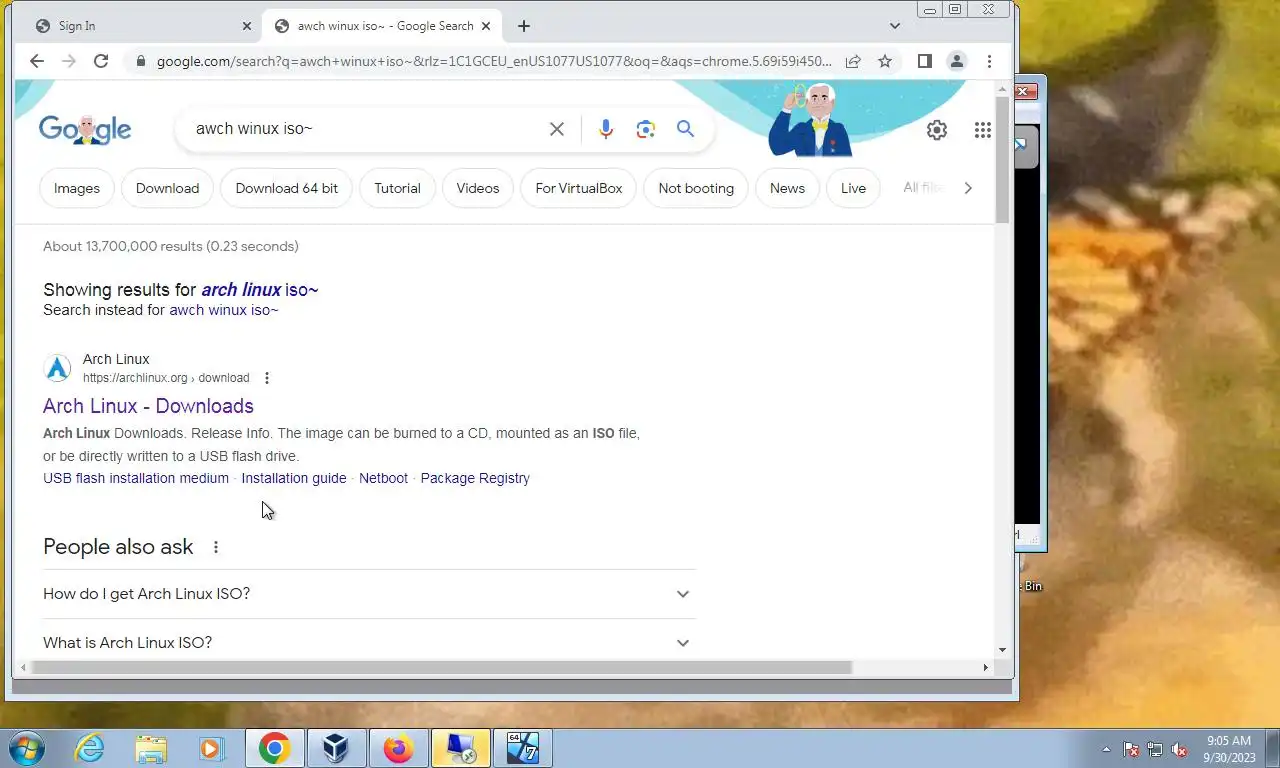Click the Google doodle logo
The image size is (1280, 768).
point(85,130)
